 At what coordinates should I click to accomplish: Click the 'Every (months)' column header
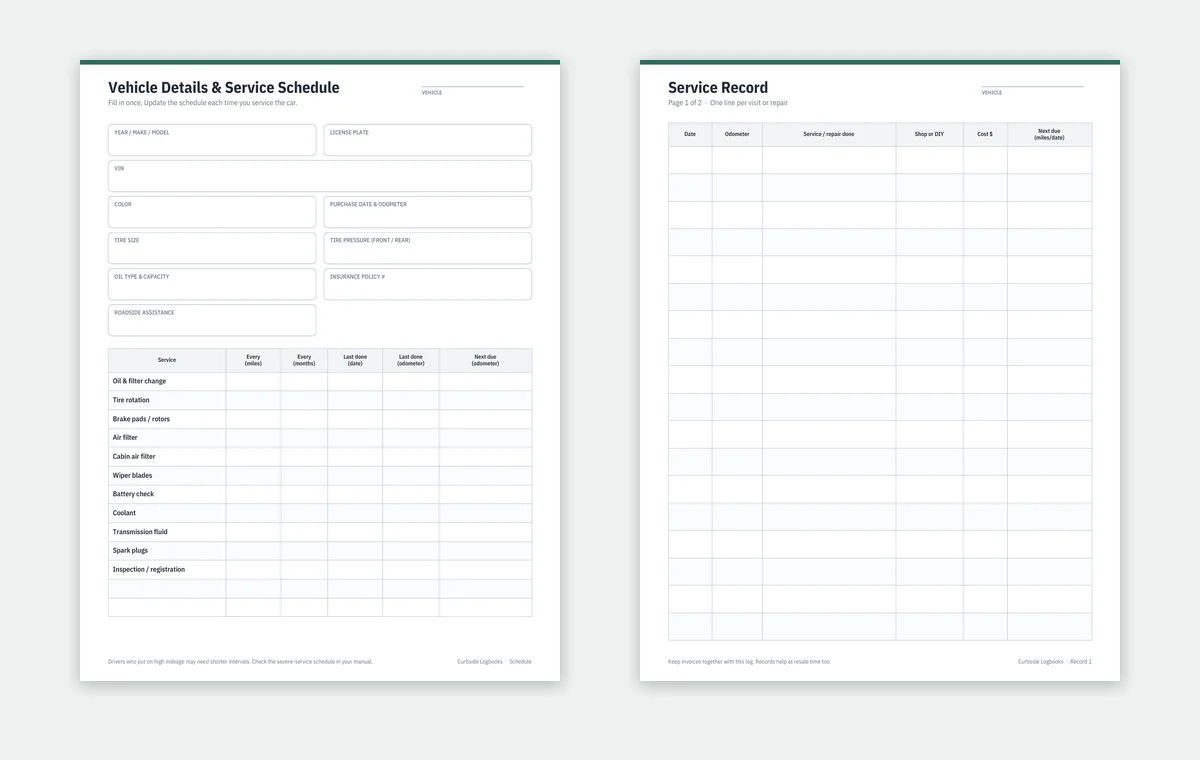pos(304,360)
